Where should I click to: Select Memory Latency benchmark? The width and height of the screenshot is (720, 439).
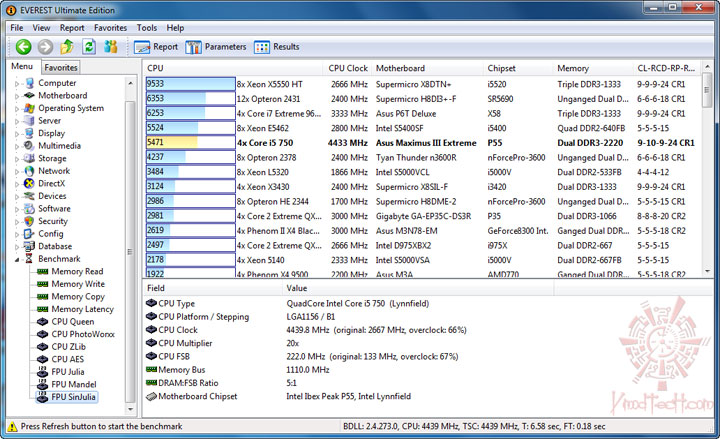83,309
